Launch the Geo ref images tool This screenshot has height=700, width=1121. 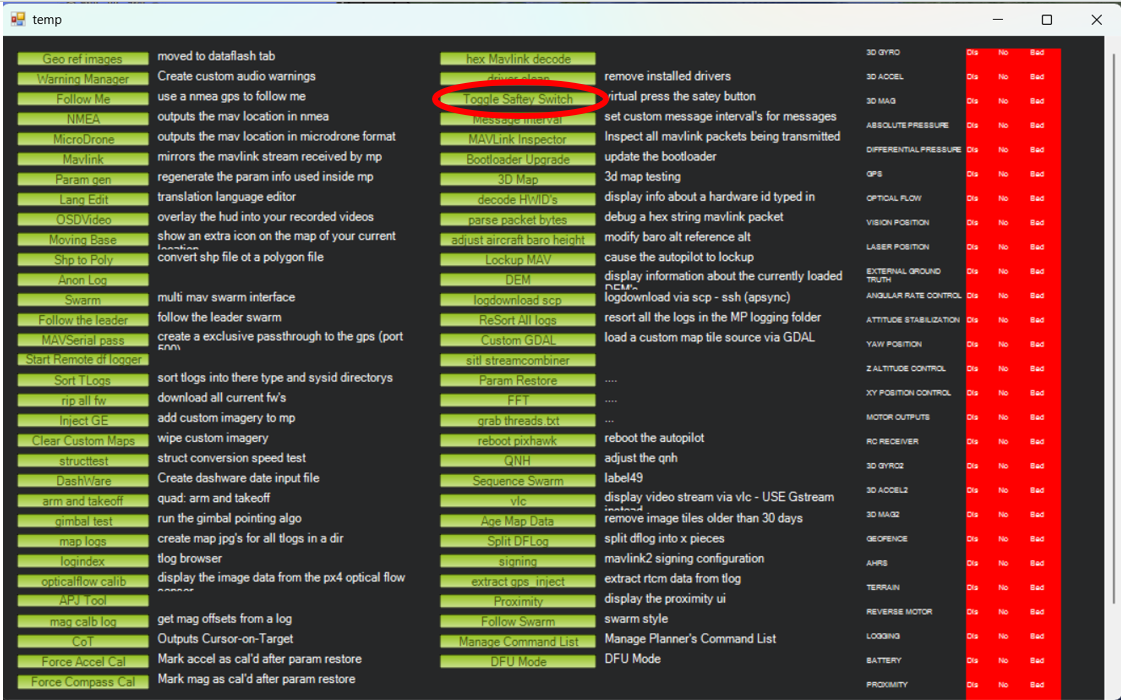83,59
